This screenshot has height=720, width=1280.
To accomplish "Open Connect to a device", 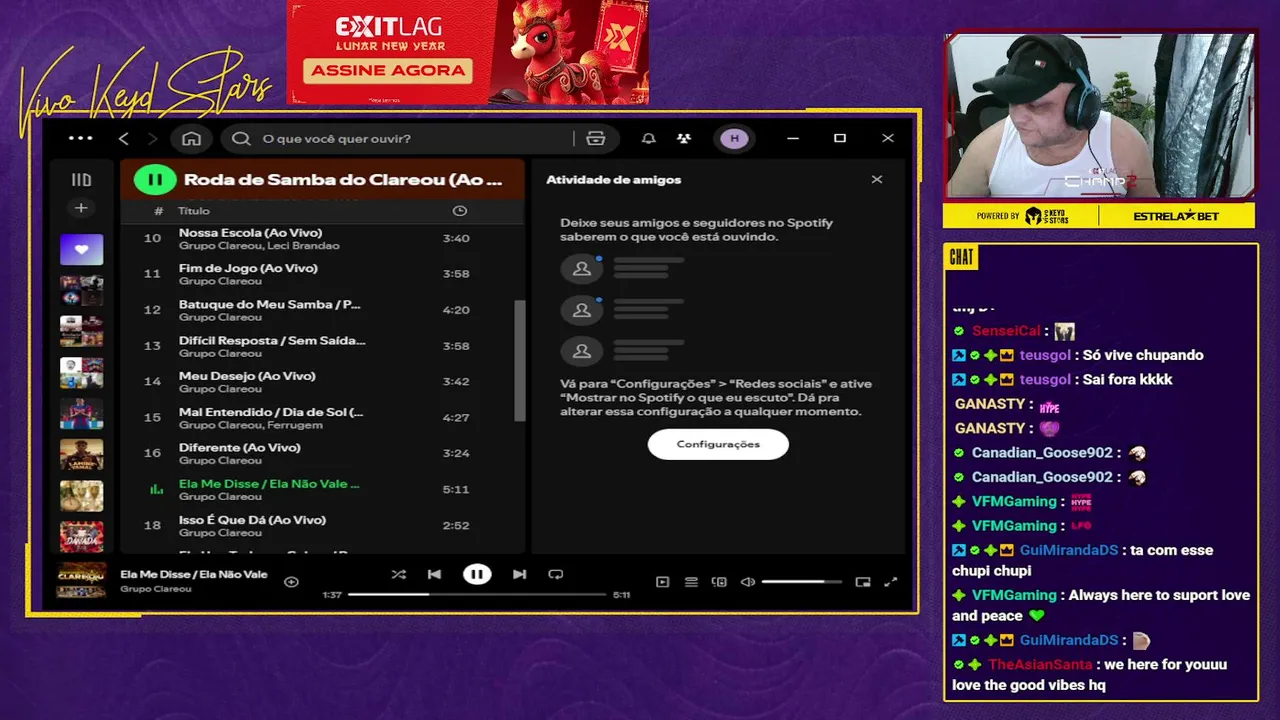I will coord(719,582).
